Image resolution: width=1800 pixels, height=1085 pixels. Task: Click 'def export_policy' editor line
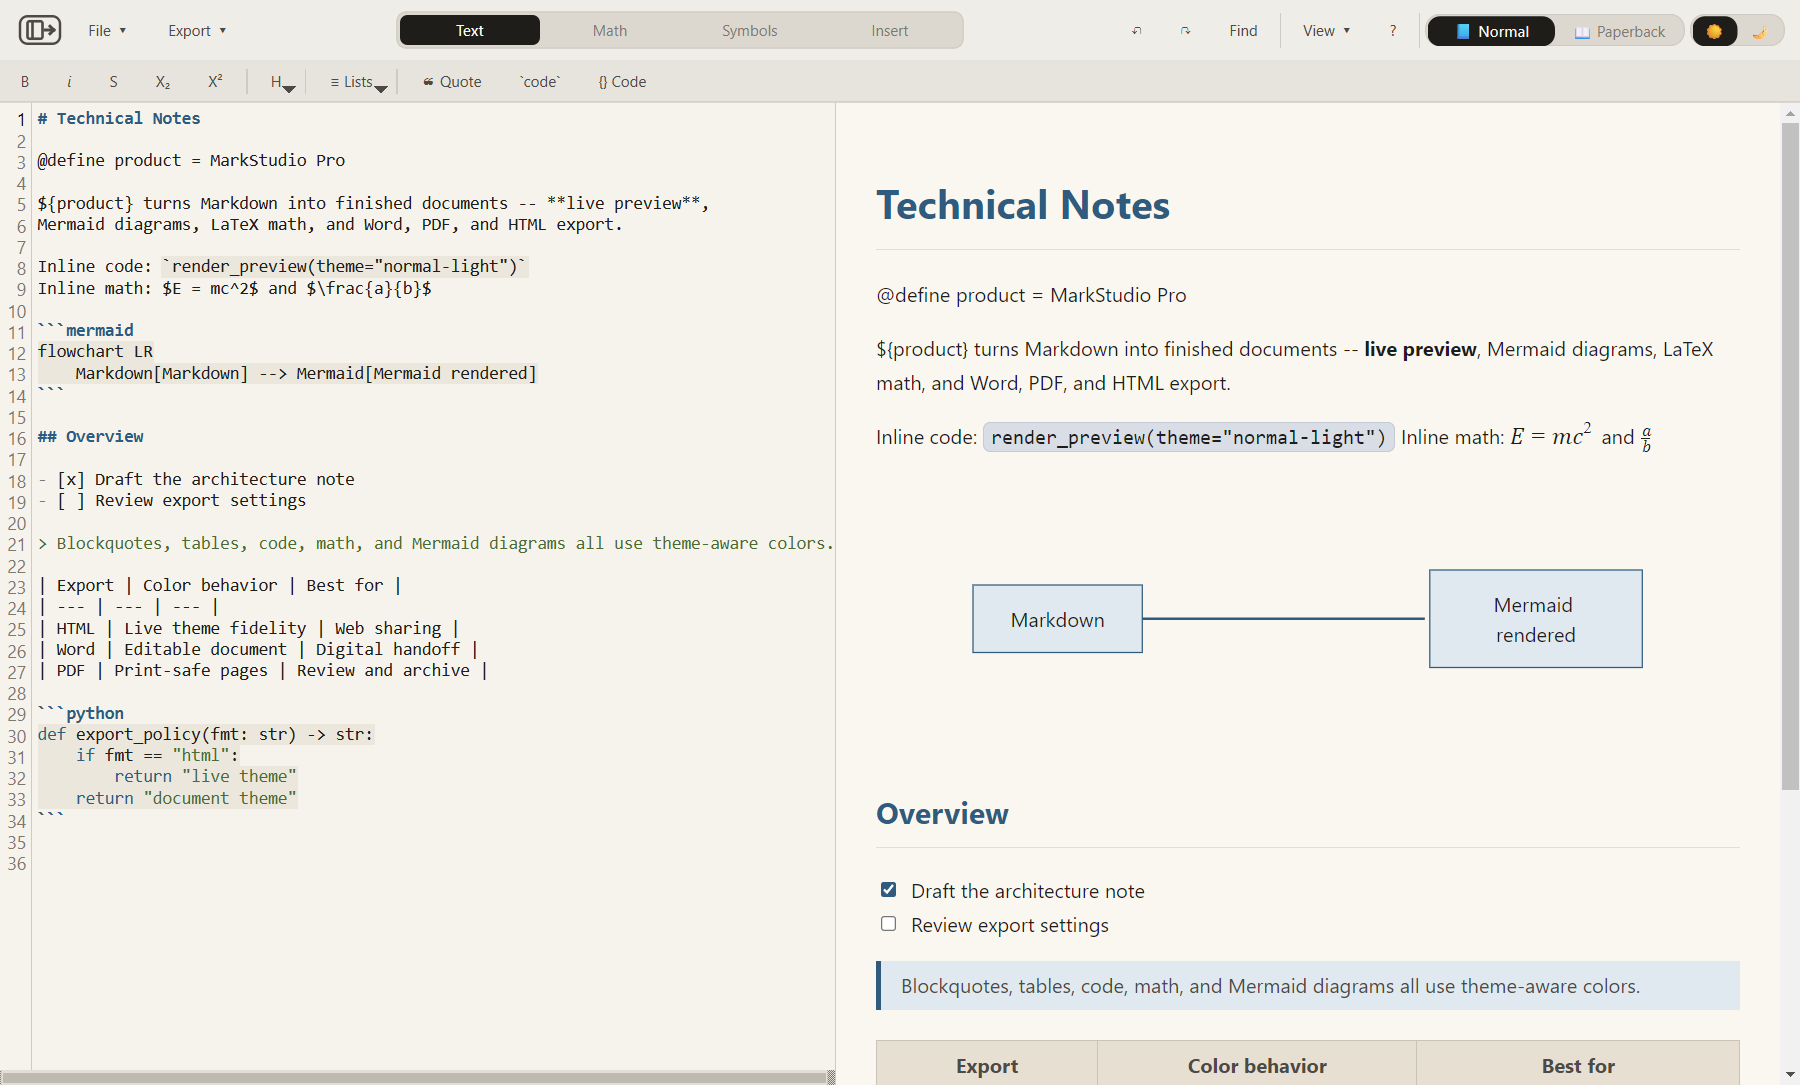(205, 734)
